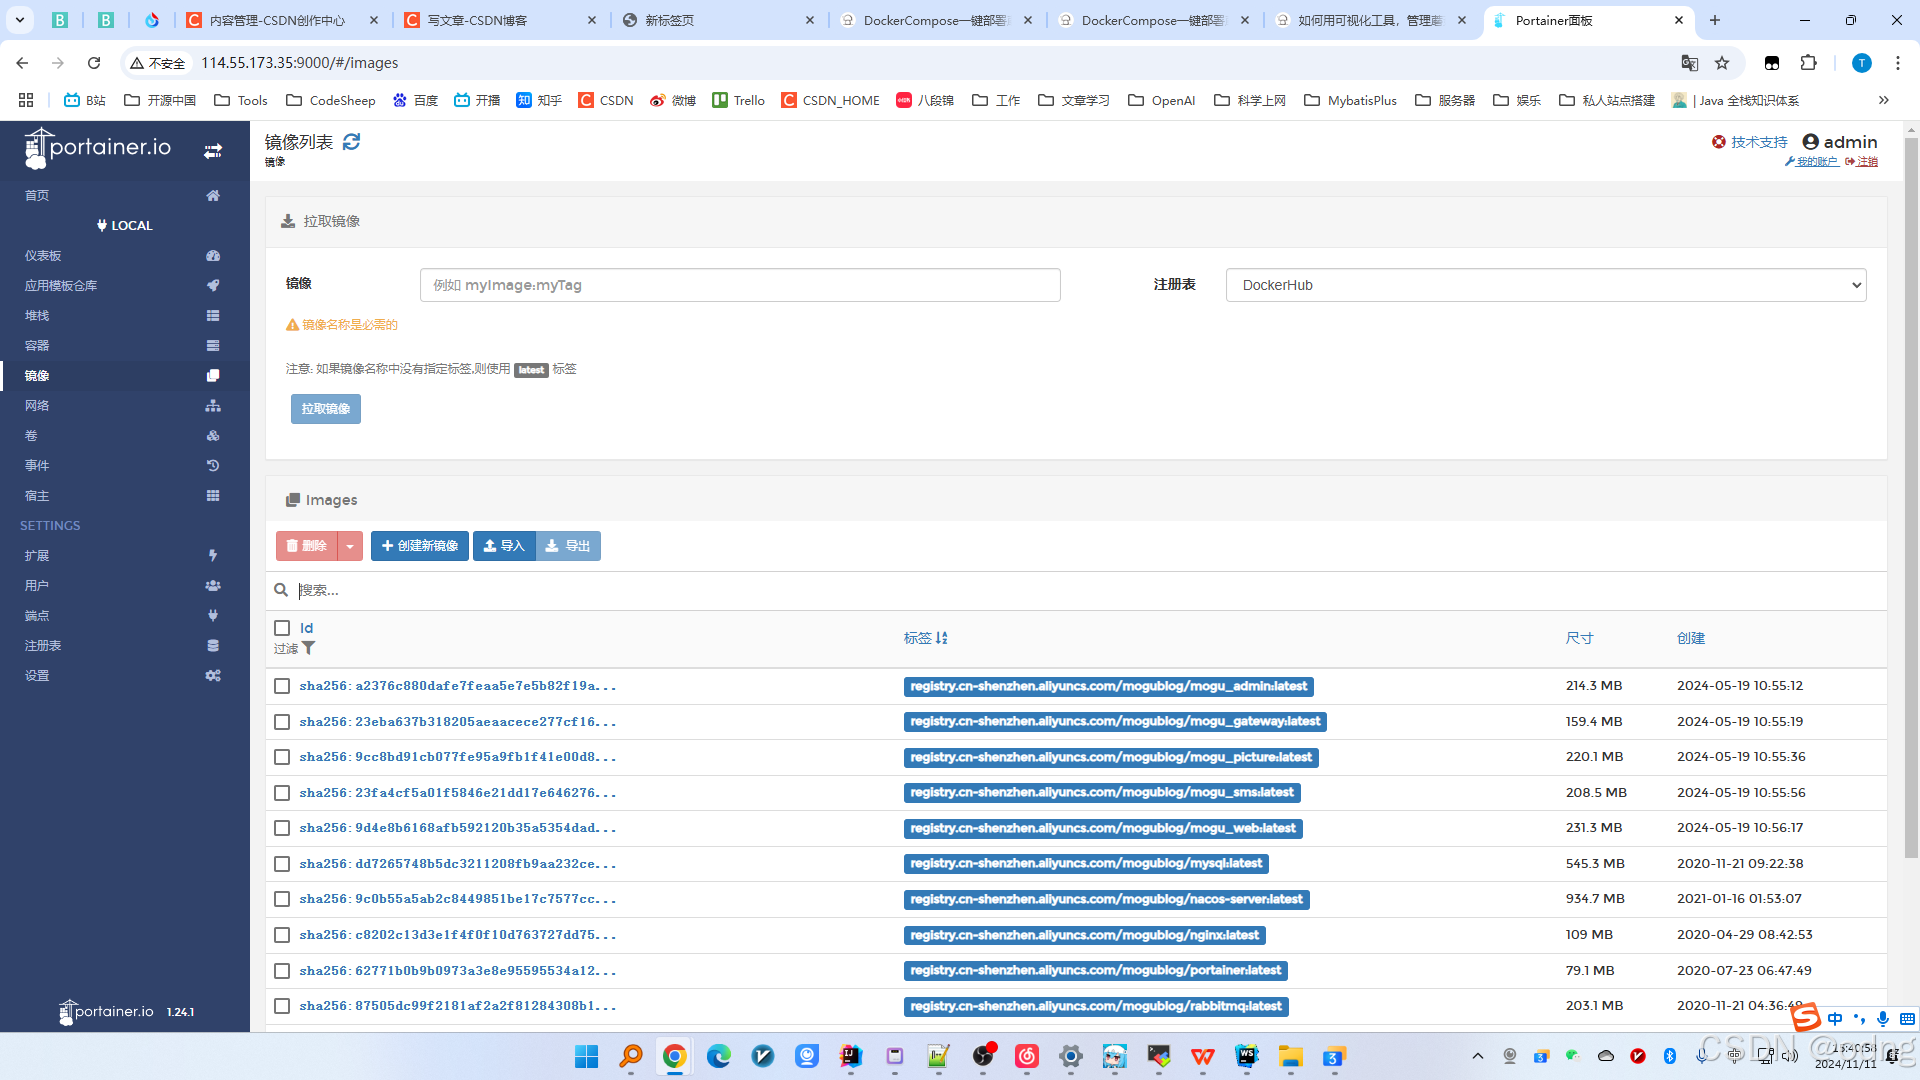Click the translate page icon in address bar
Screen dimensions: 1920x1080
1689,63
